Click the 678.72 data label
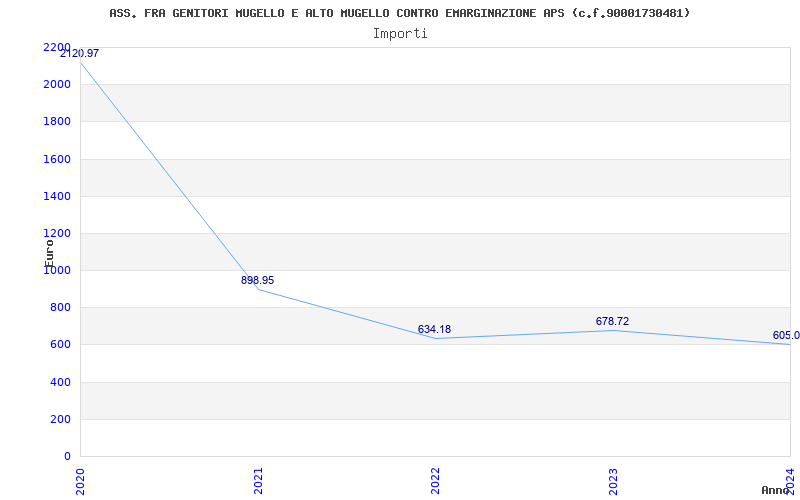The height and width of the screenshot is (500, 800). pyautogui.click(x=612, y=321)
